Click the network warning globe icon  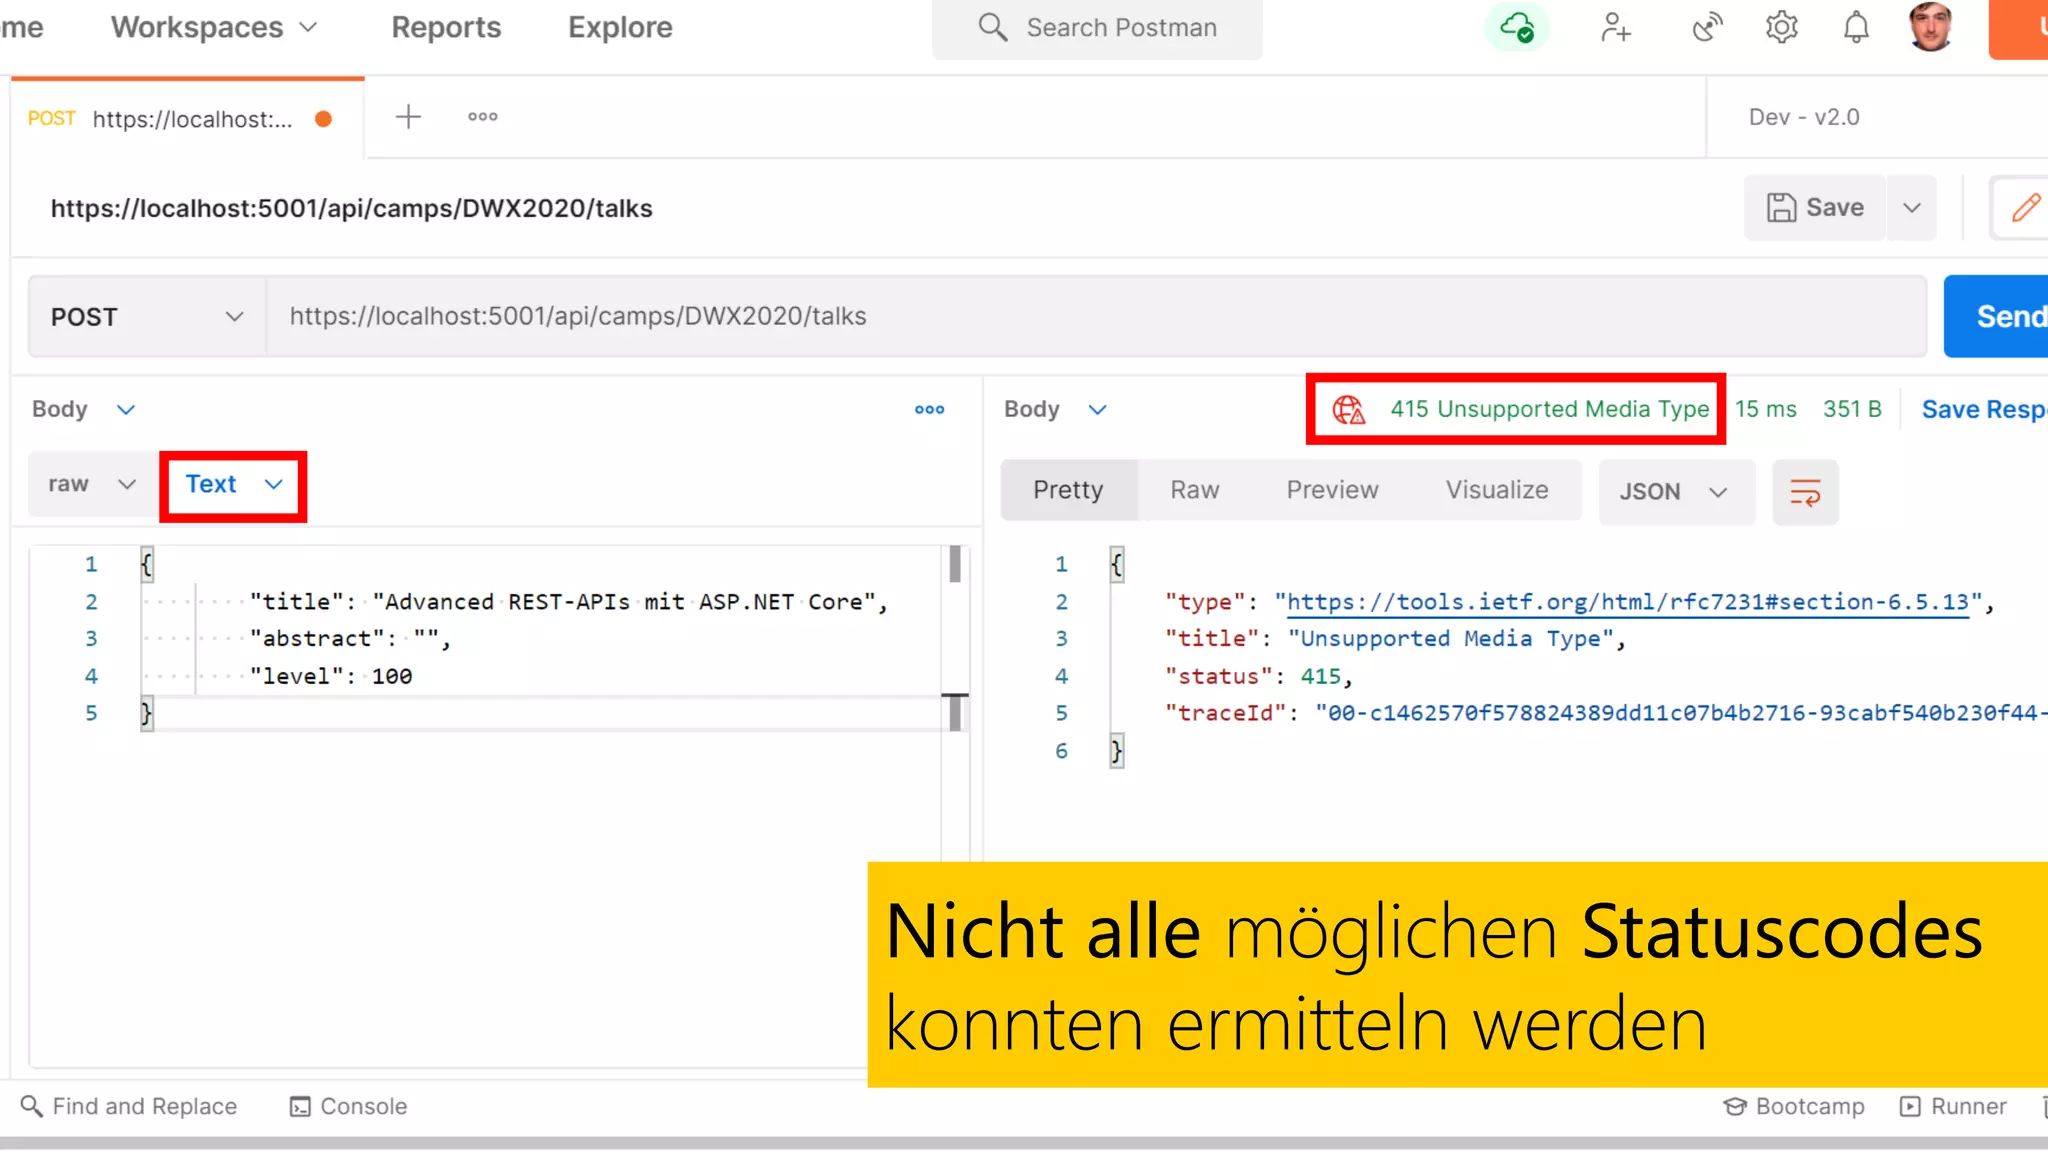pos(1349,409)
